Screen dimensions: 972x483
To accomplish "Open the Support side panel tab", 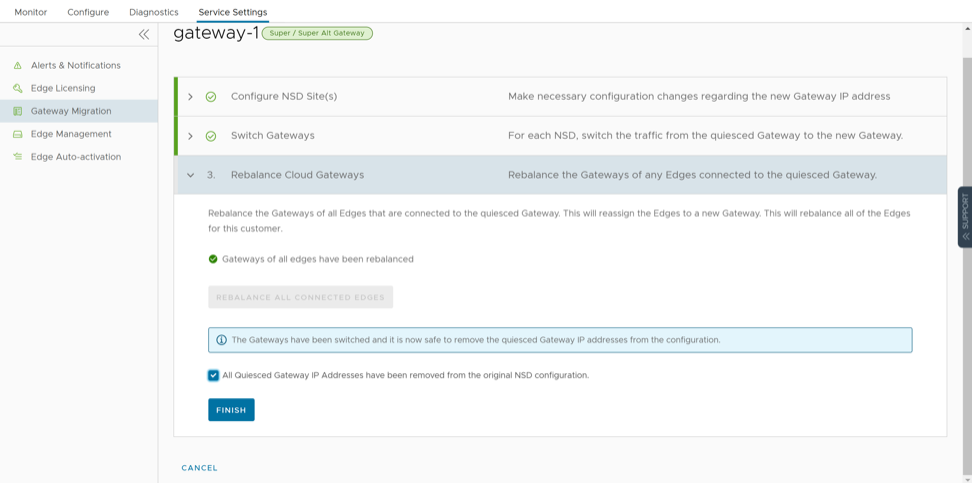I will [x=964, y=216].
